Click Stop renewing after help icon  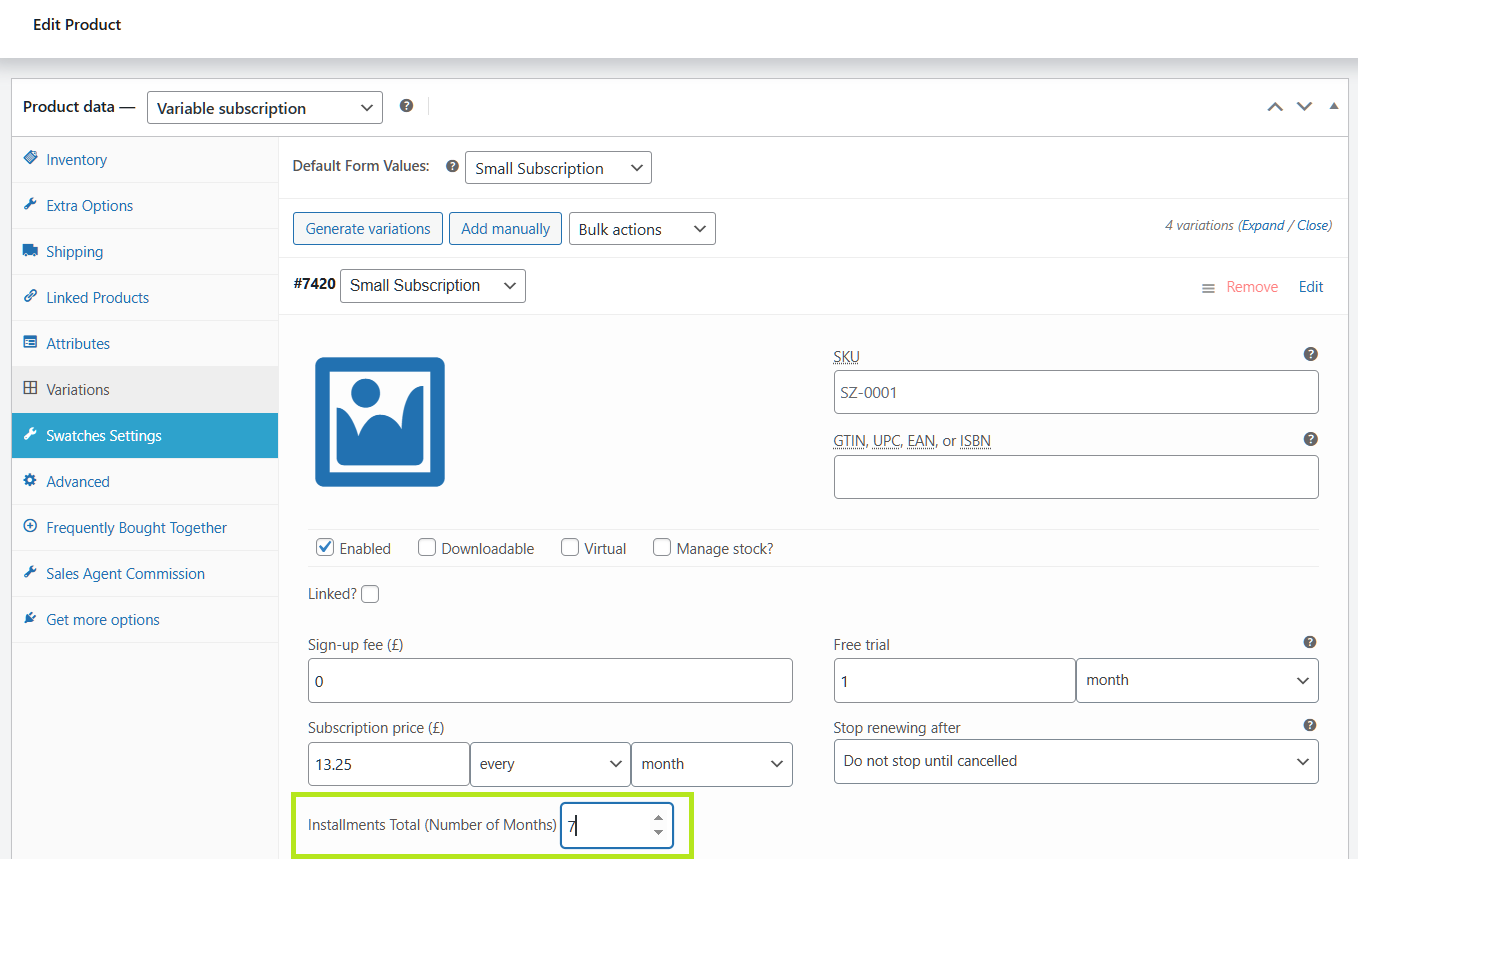pos(1309,725)
